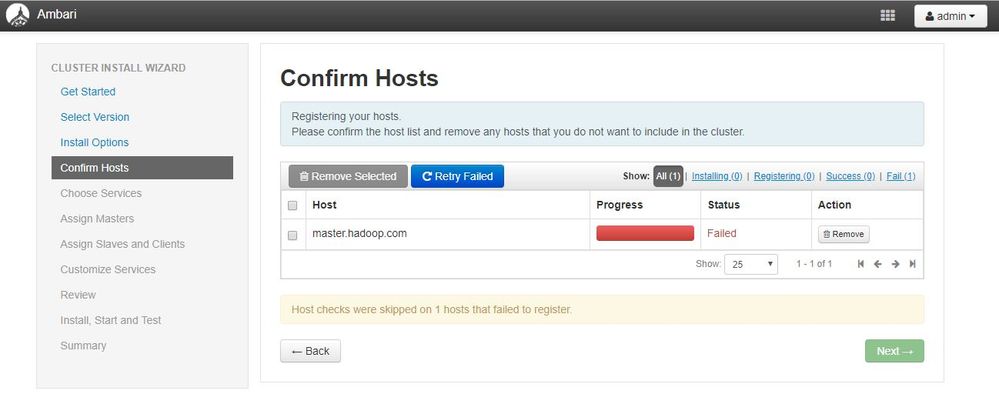Image resolution: width=999 pixels, height=404 pixels.
Task: Click the red Failed status link
Action: (722, 234)
